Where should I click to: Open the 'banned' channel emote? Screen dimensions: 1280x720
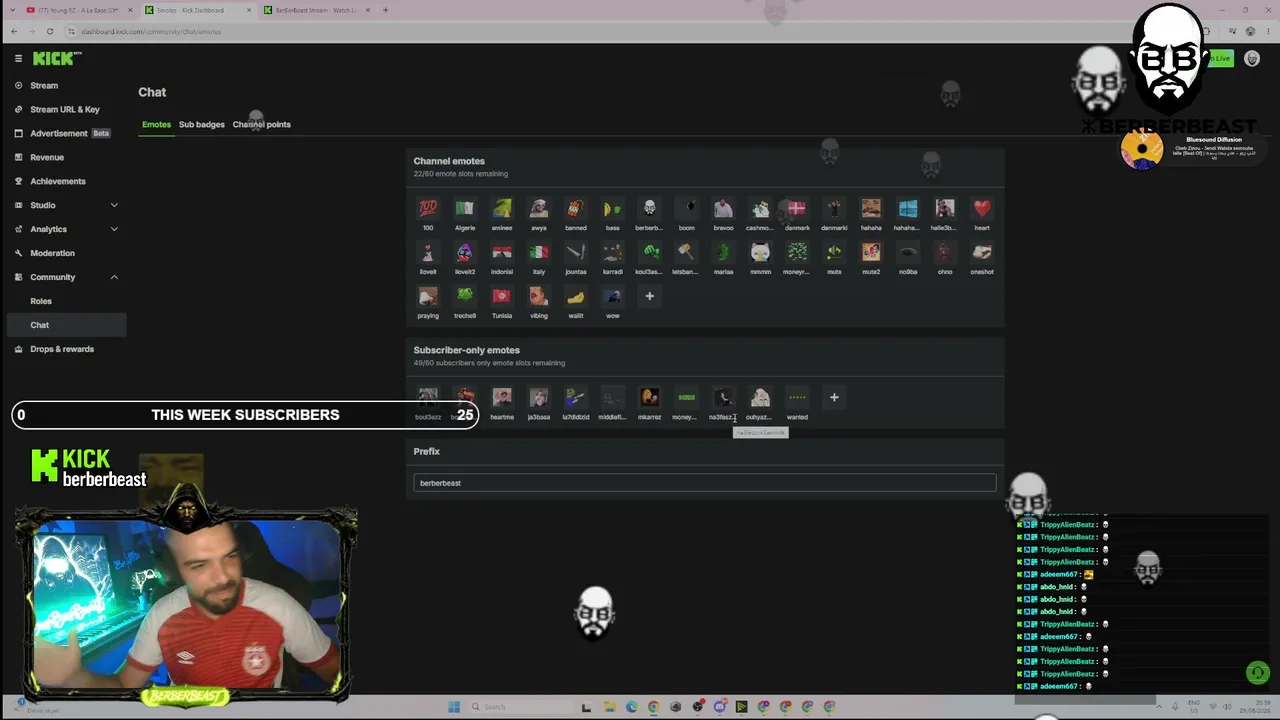tap(576, 209)
